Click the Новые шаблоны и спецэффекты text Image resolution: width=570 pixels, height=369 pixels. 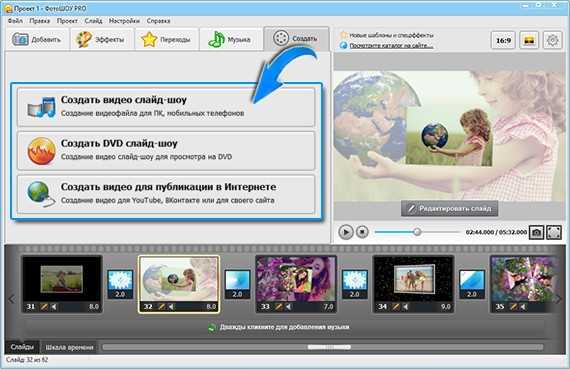pyautogui.click(x=391, y=35)
